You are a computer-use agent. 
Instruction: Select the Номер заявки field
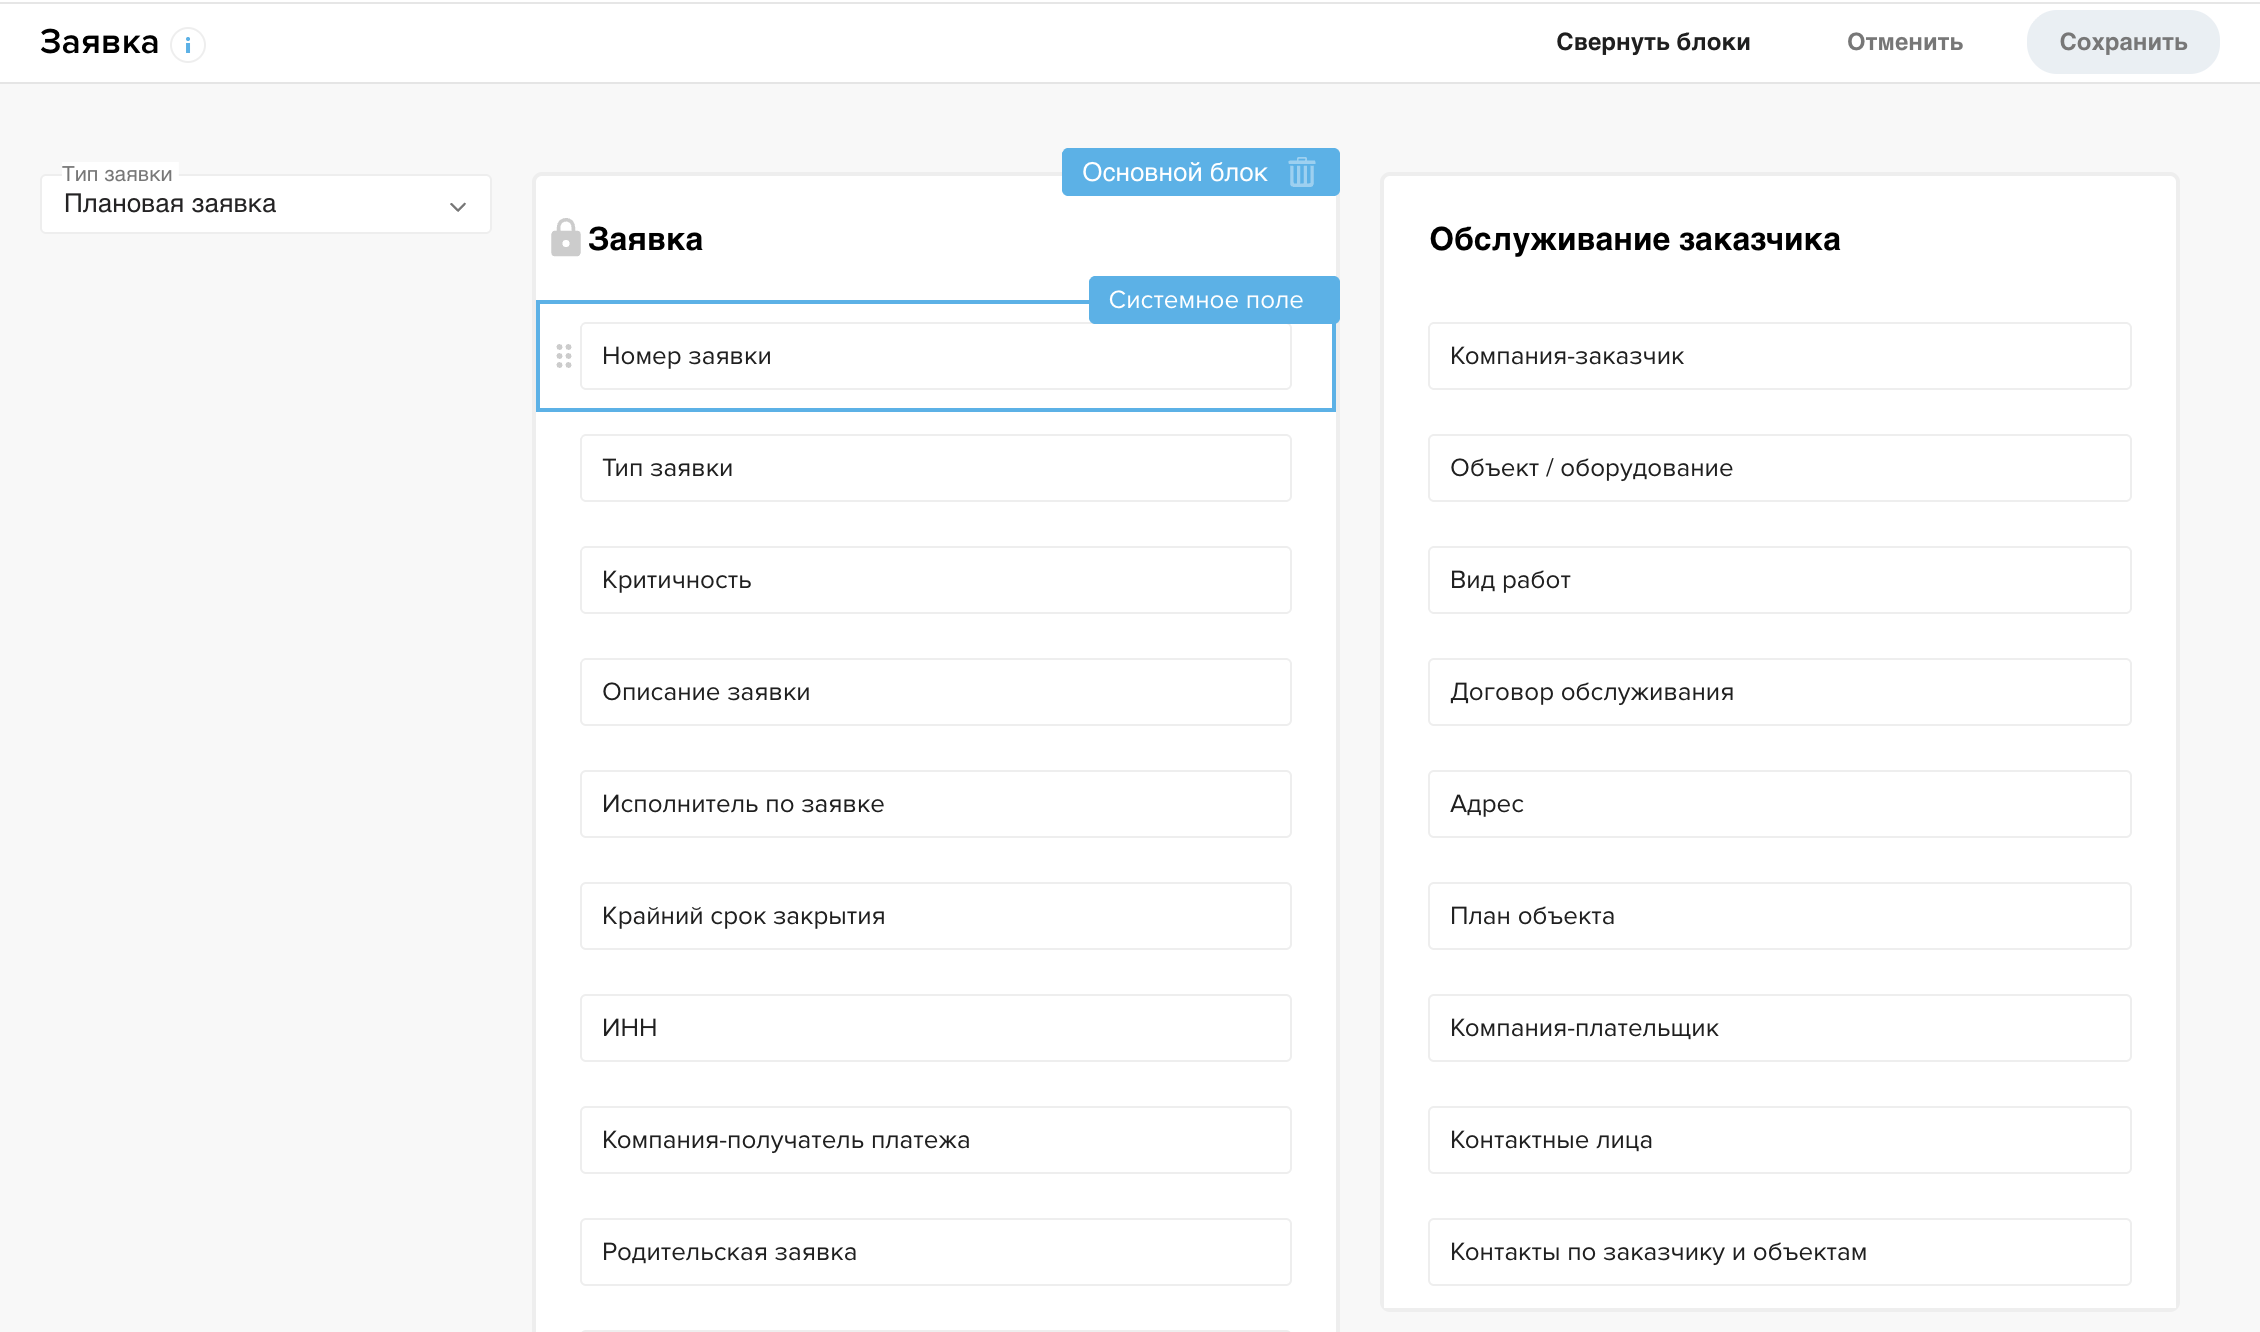coord(935,356)
